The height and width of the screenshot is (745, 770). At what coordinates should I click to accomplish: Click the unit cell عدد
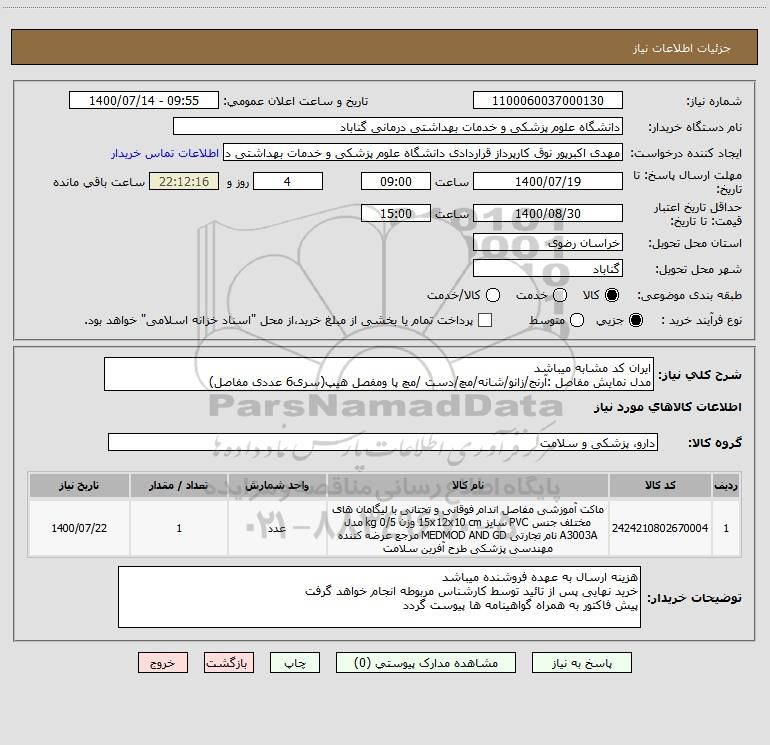point(277,528)
